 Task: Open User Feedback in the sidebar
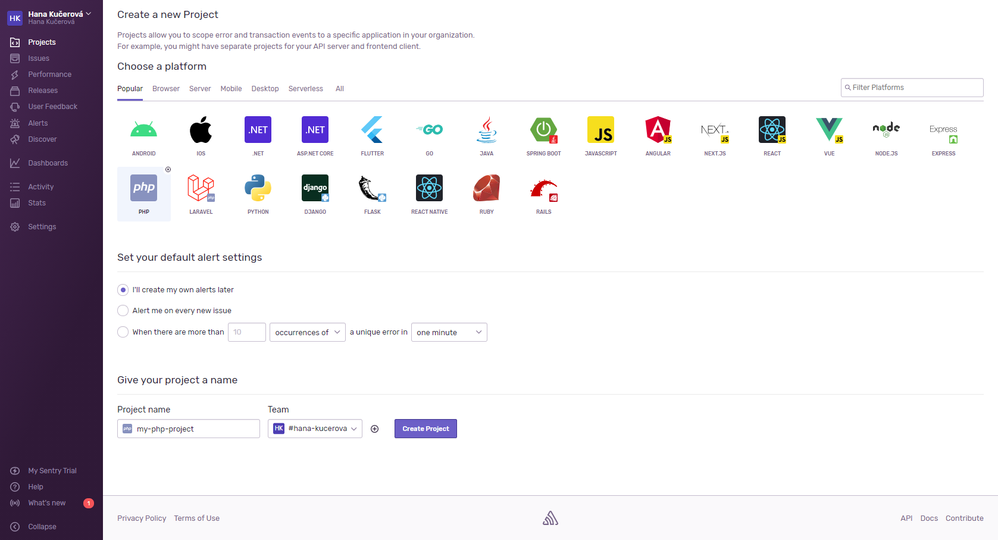coord(52,106)
